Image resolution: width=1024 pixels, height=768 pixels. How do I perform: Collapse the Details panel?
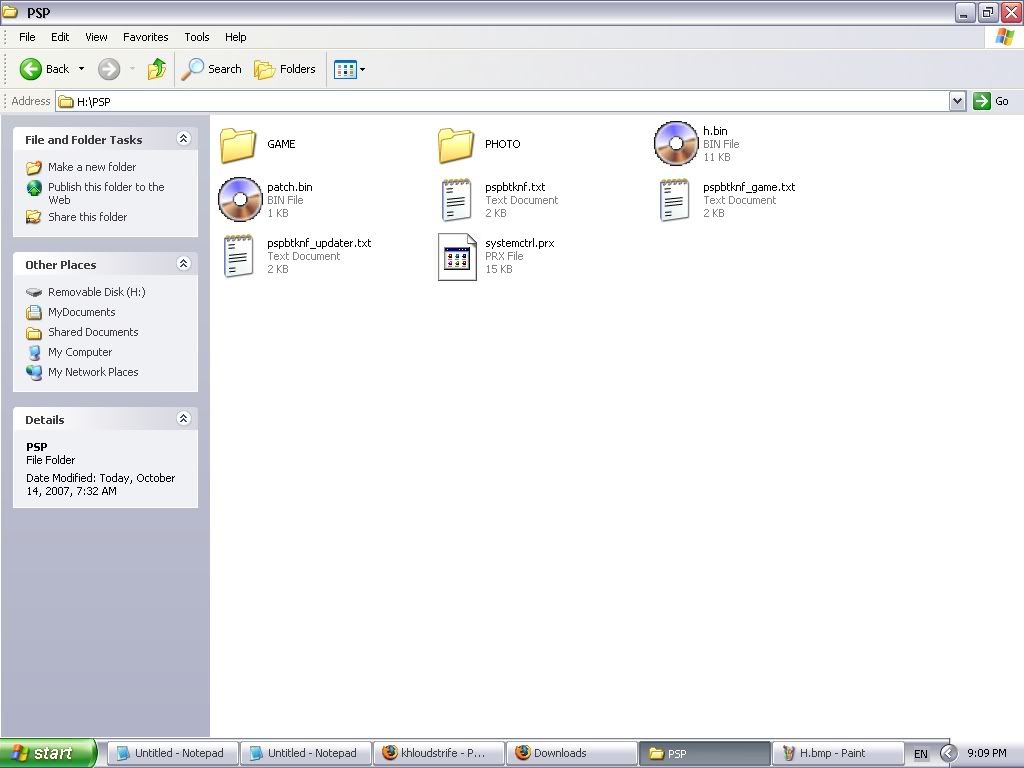(x=183, y=419)
